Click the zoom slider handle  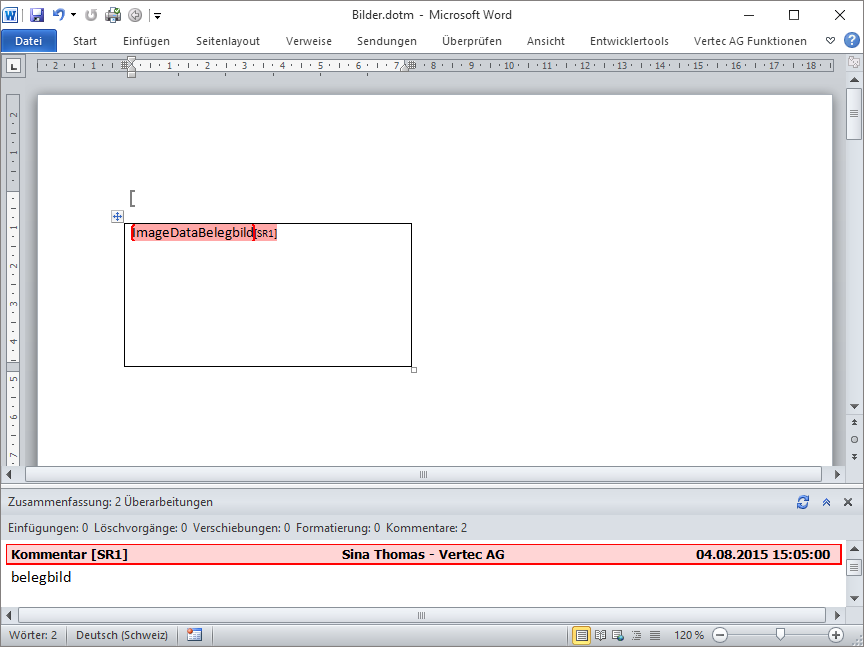(780, 634)
